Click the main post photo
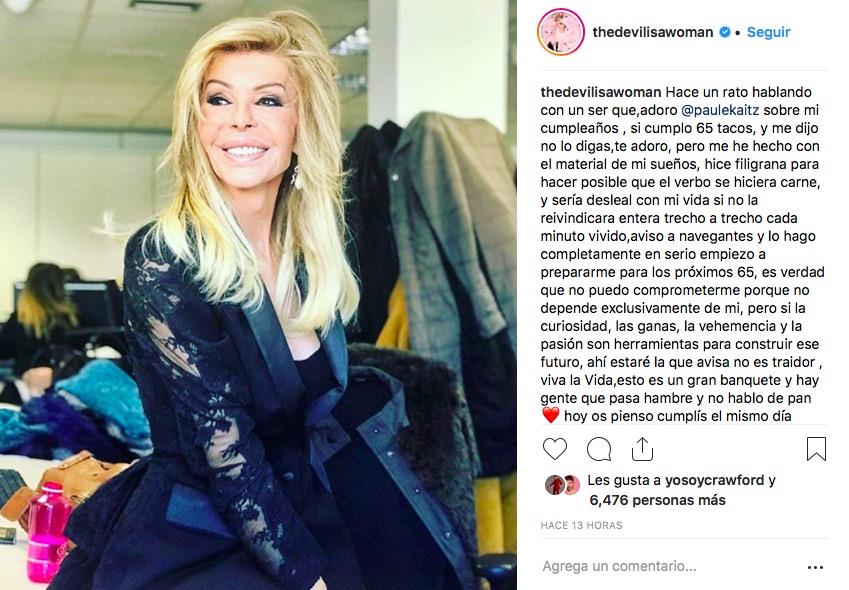 click(258, 295)
